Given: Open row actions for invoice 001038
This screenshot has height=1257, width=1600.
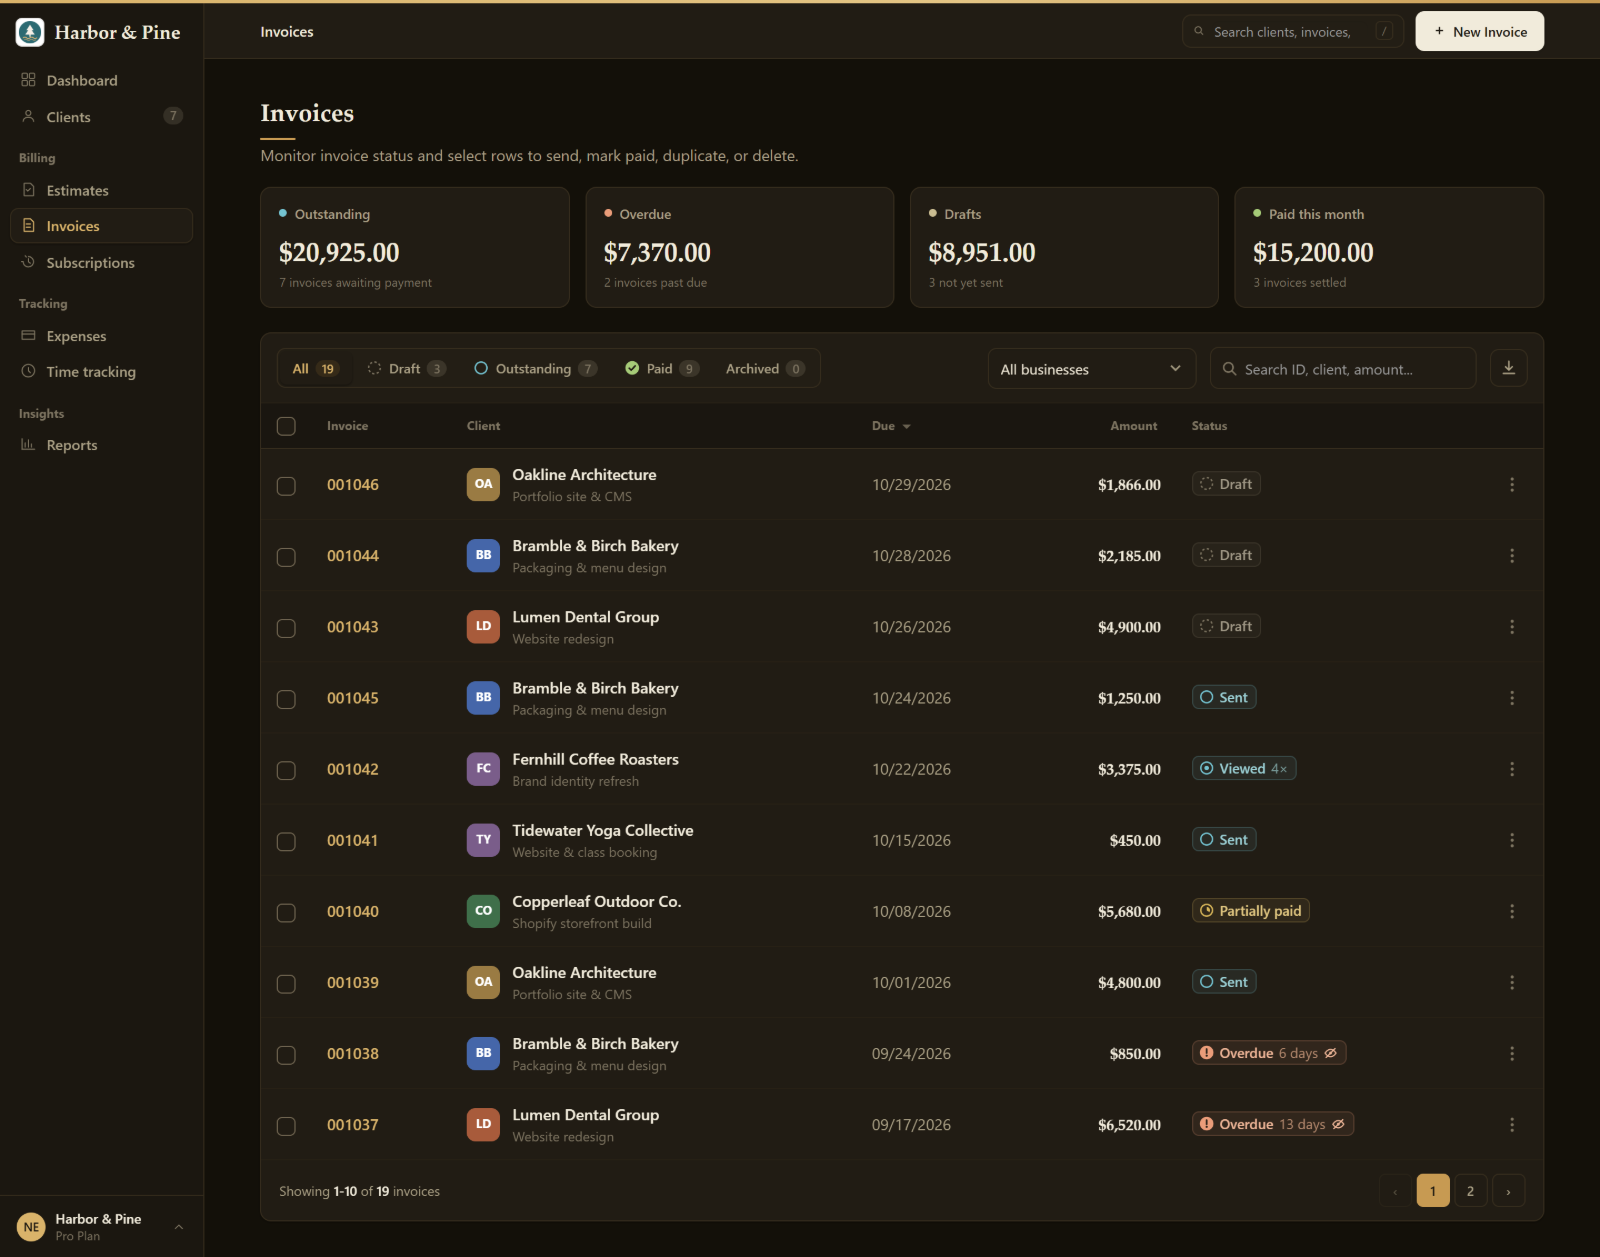Looking at the screenshot, I should pyautogui.click(x=1512, y=1054).
